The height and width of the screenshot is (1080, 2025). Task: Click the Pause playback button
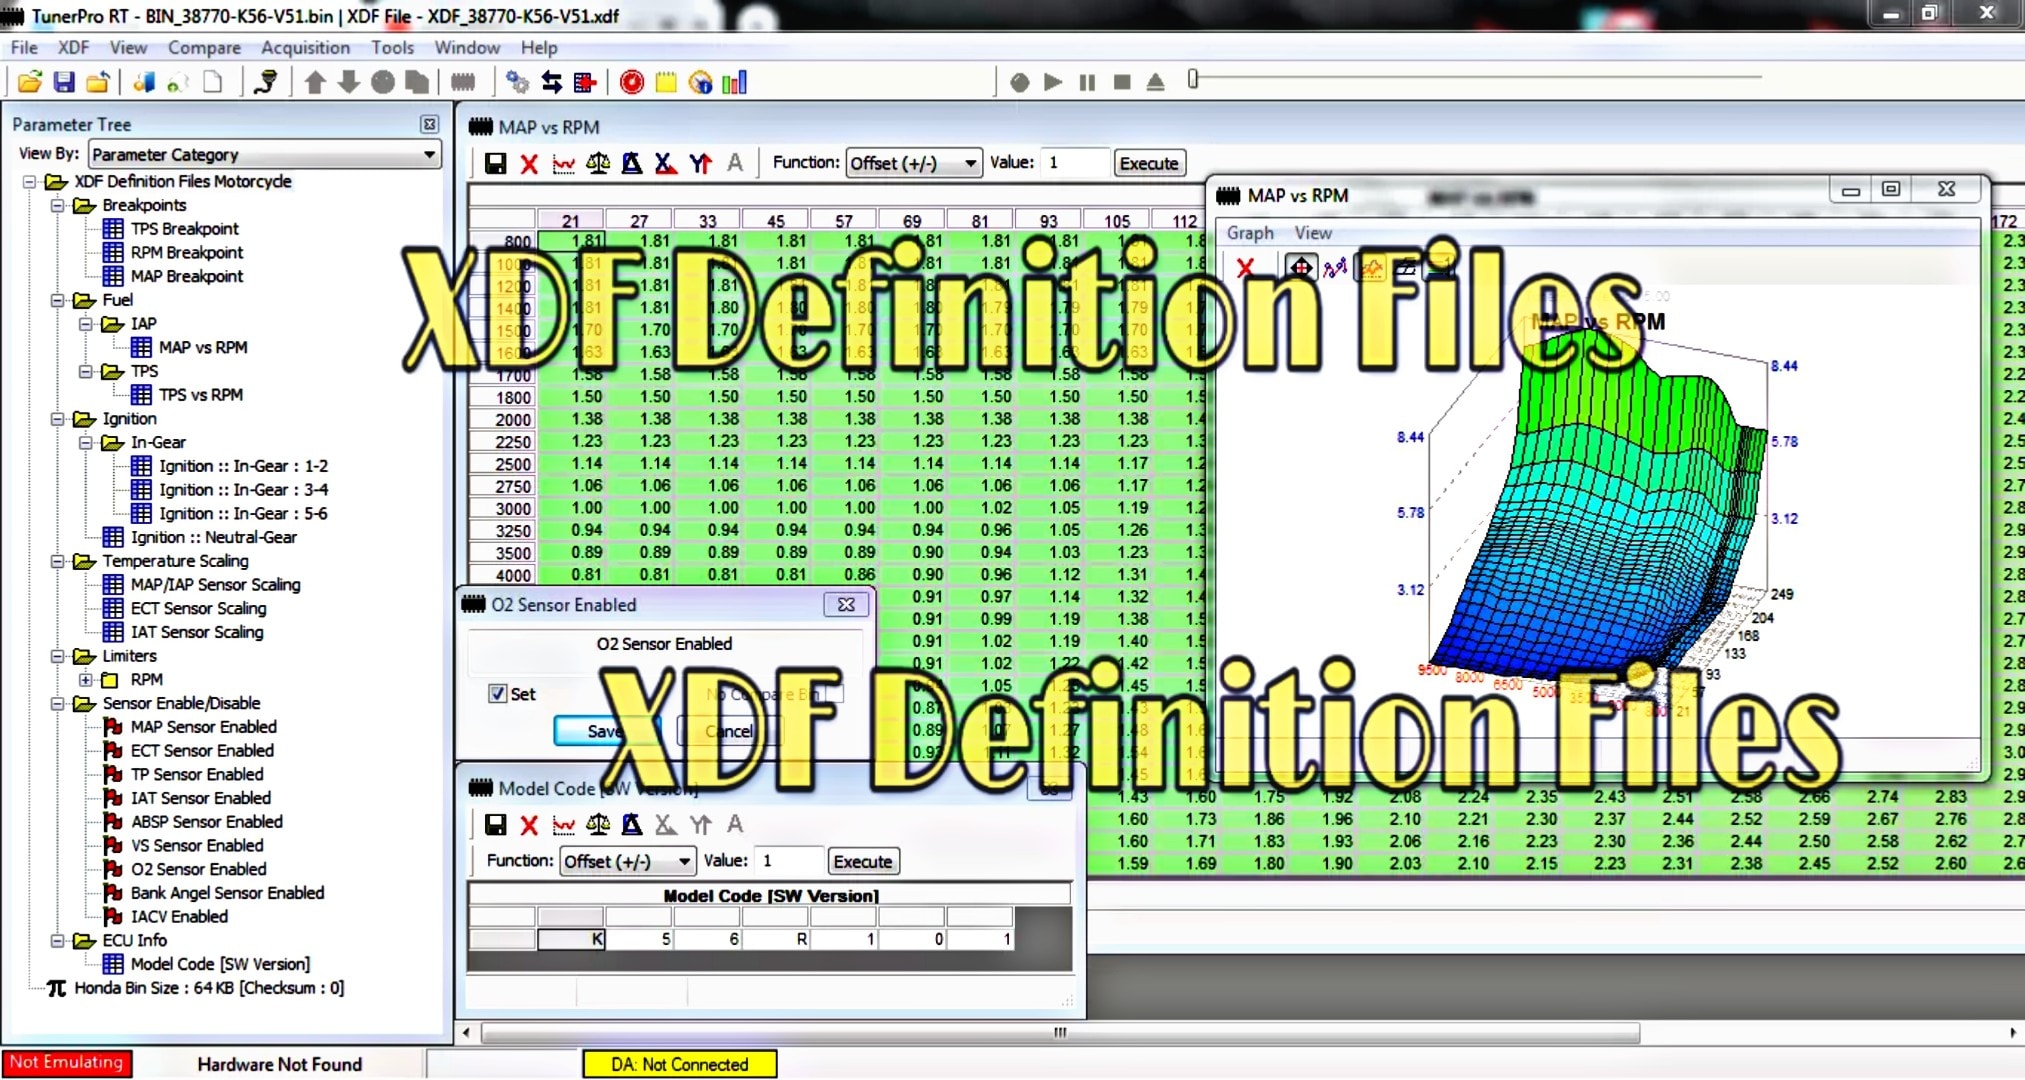[x=1088, y=82]
